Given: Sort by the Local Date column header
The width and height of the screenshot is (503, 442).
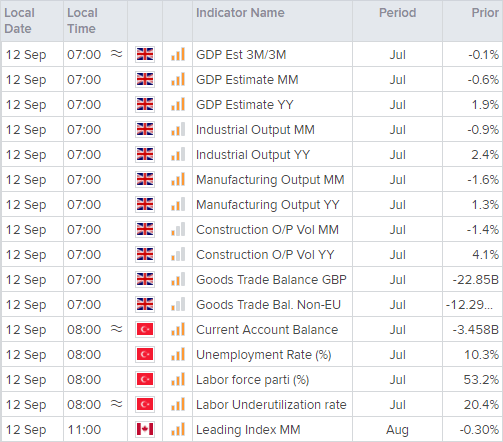Looking at the screenshot, I should pos(19,21).
